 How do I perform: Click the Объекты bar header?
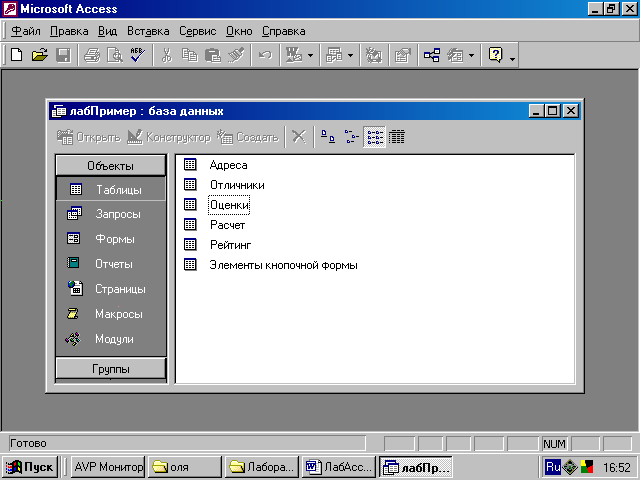[x=111, y=166]
